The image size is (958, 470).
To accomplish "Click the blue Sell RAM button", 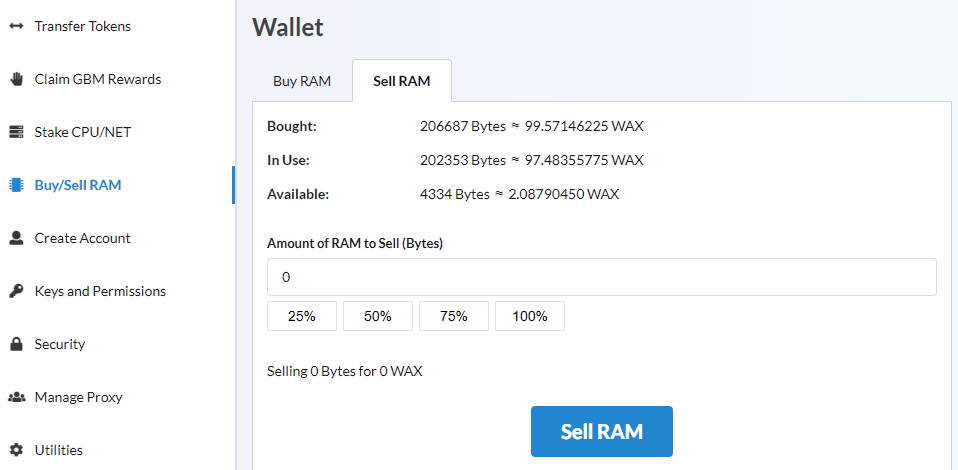I will [602, 431].
